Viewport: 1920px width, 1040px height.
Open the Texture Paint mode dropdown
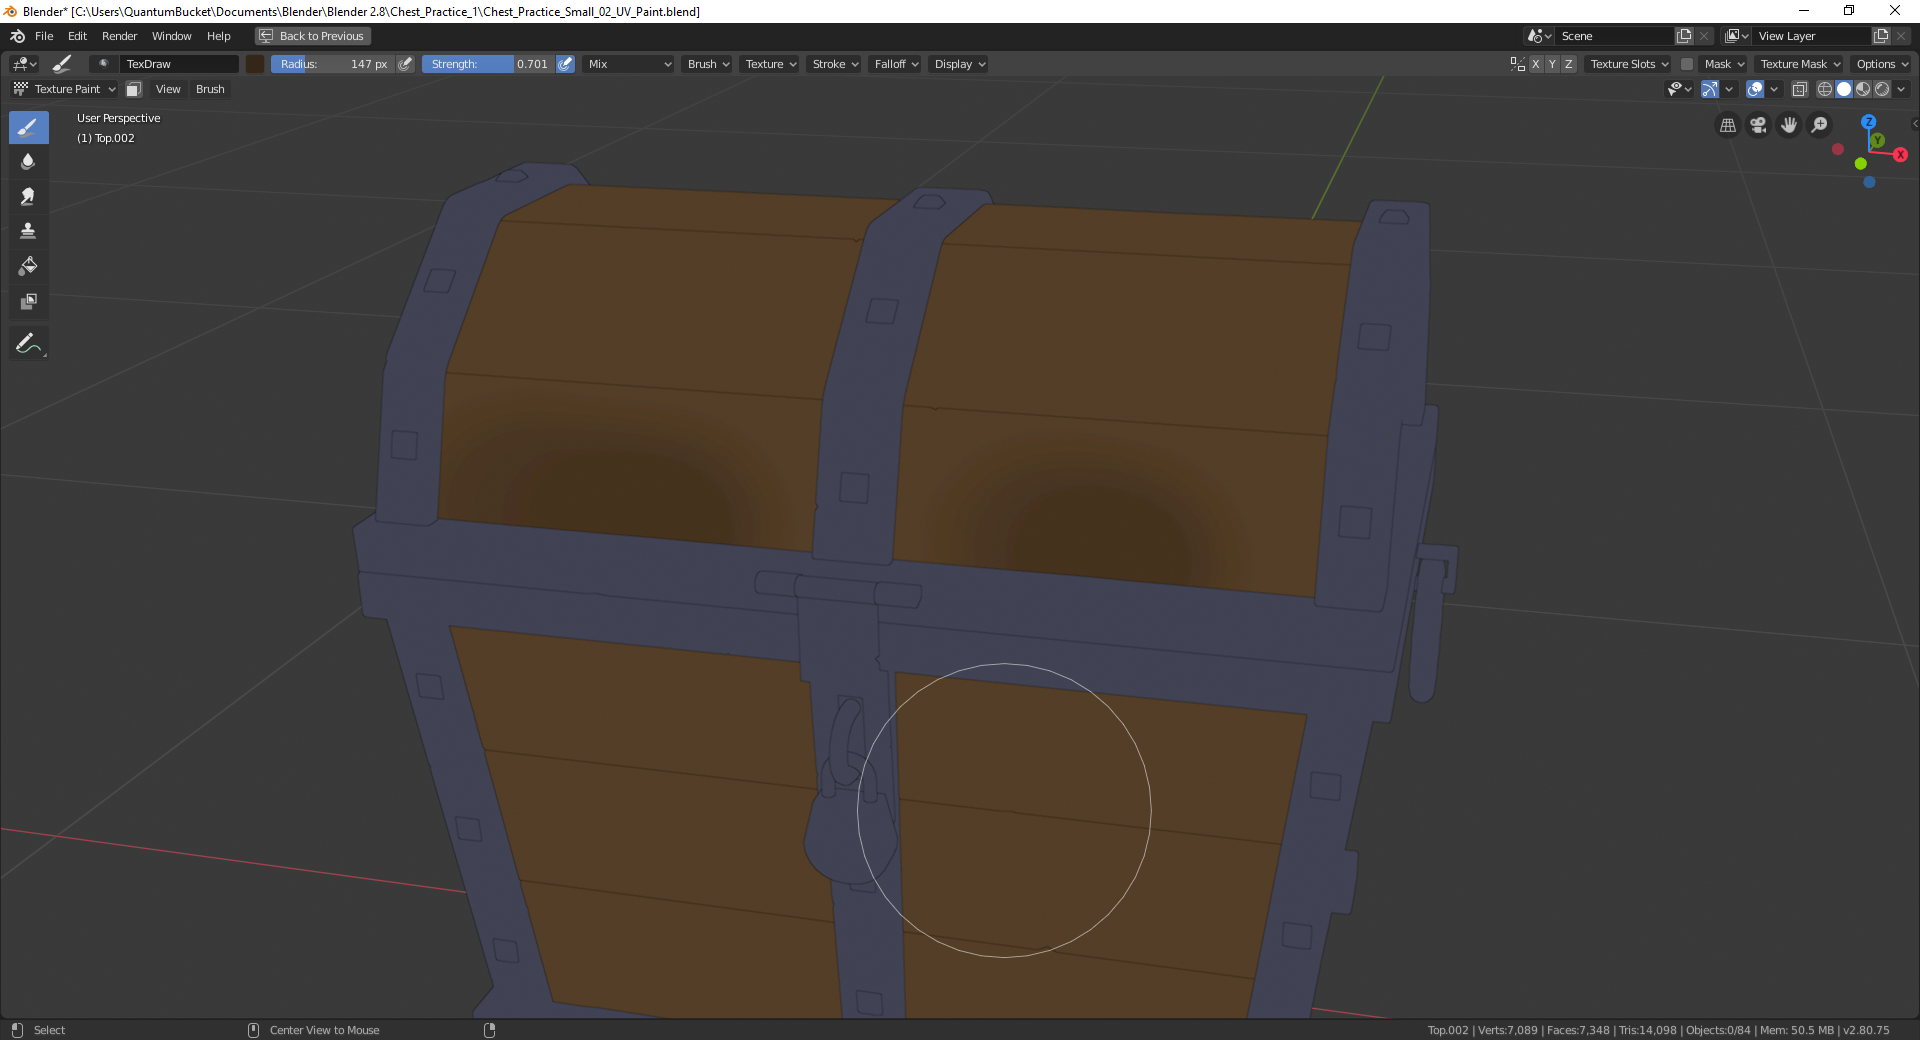65,89
